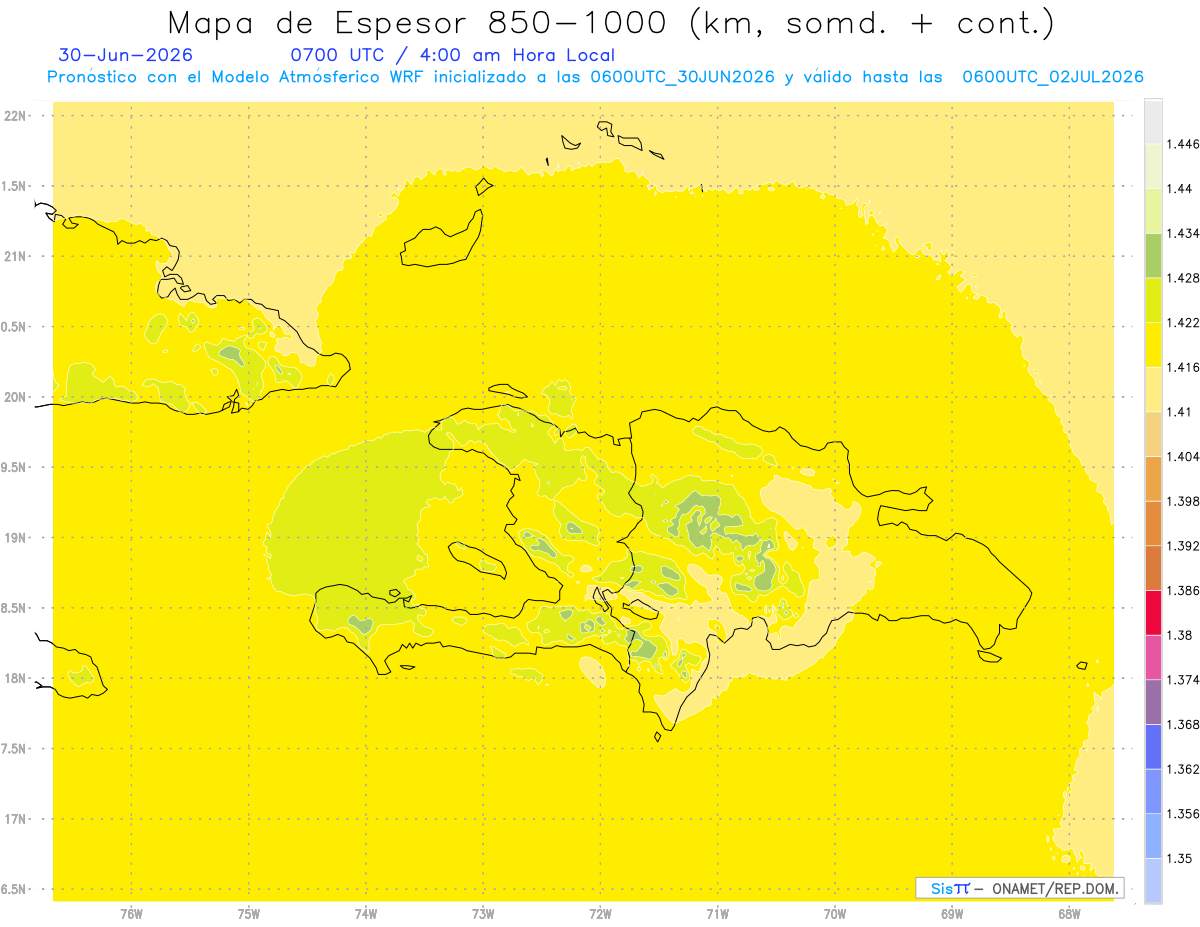The width and height of the screenshot is (1200, 927).
Task: Click the "68W" longitude label
Action: coord(1069,914)
